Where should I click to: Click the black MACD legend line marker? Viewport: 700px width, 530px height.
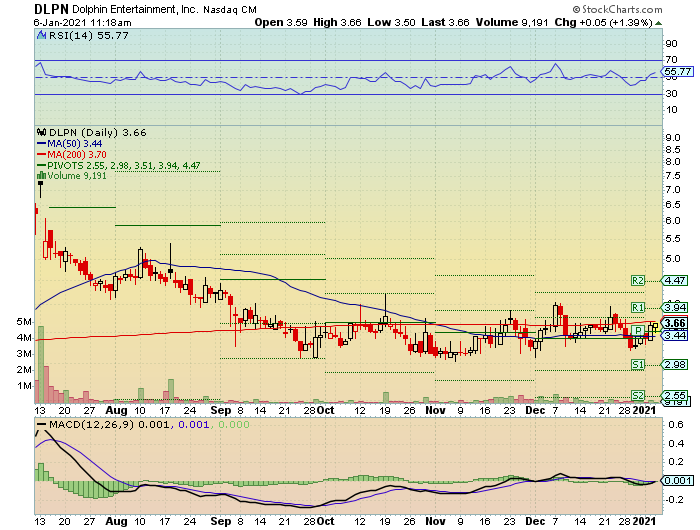42,425
